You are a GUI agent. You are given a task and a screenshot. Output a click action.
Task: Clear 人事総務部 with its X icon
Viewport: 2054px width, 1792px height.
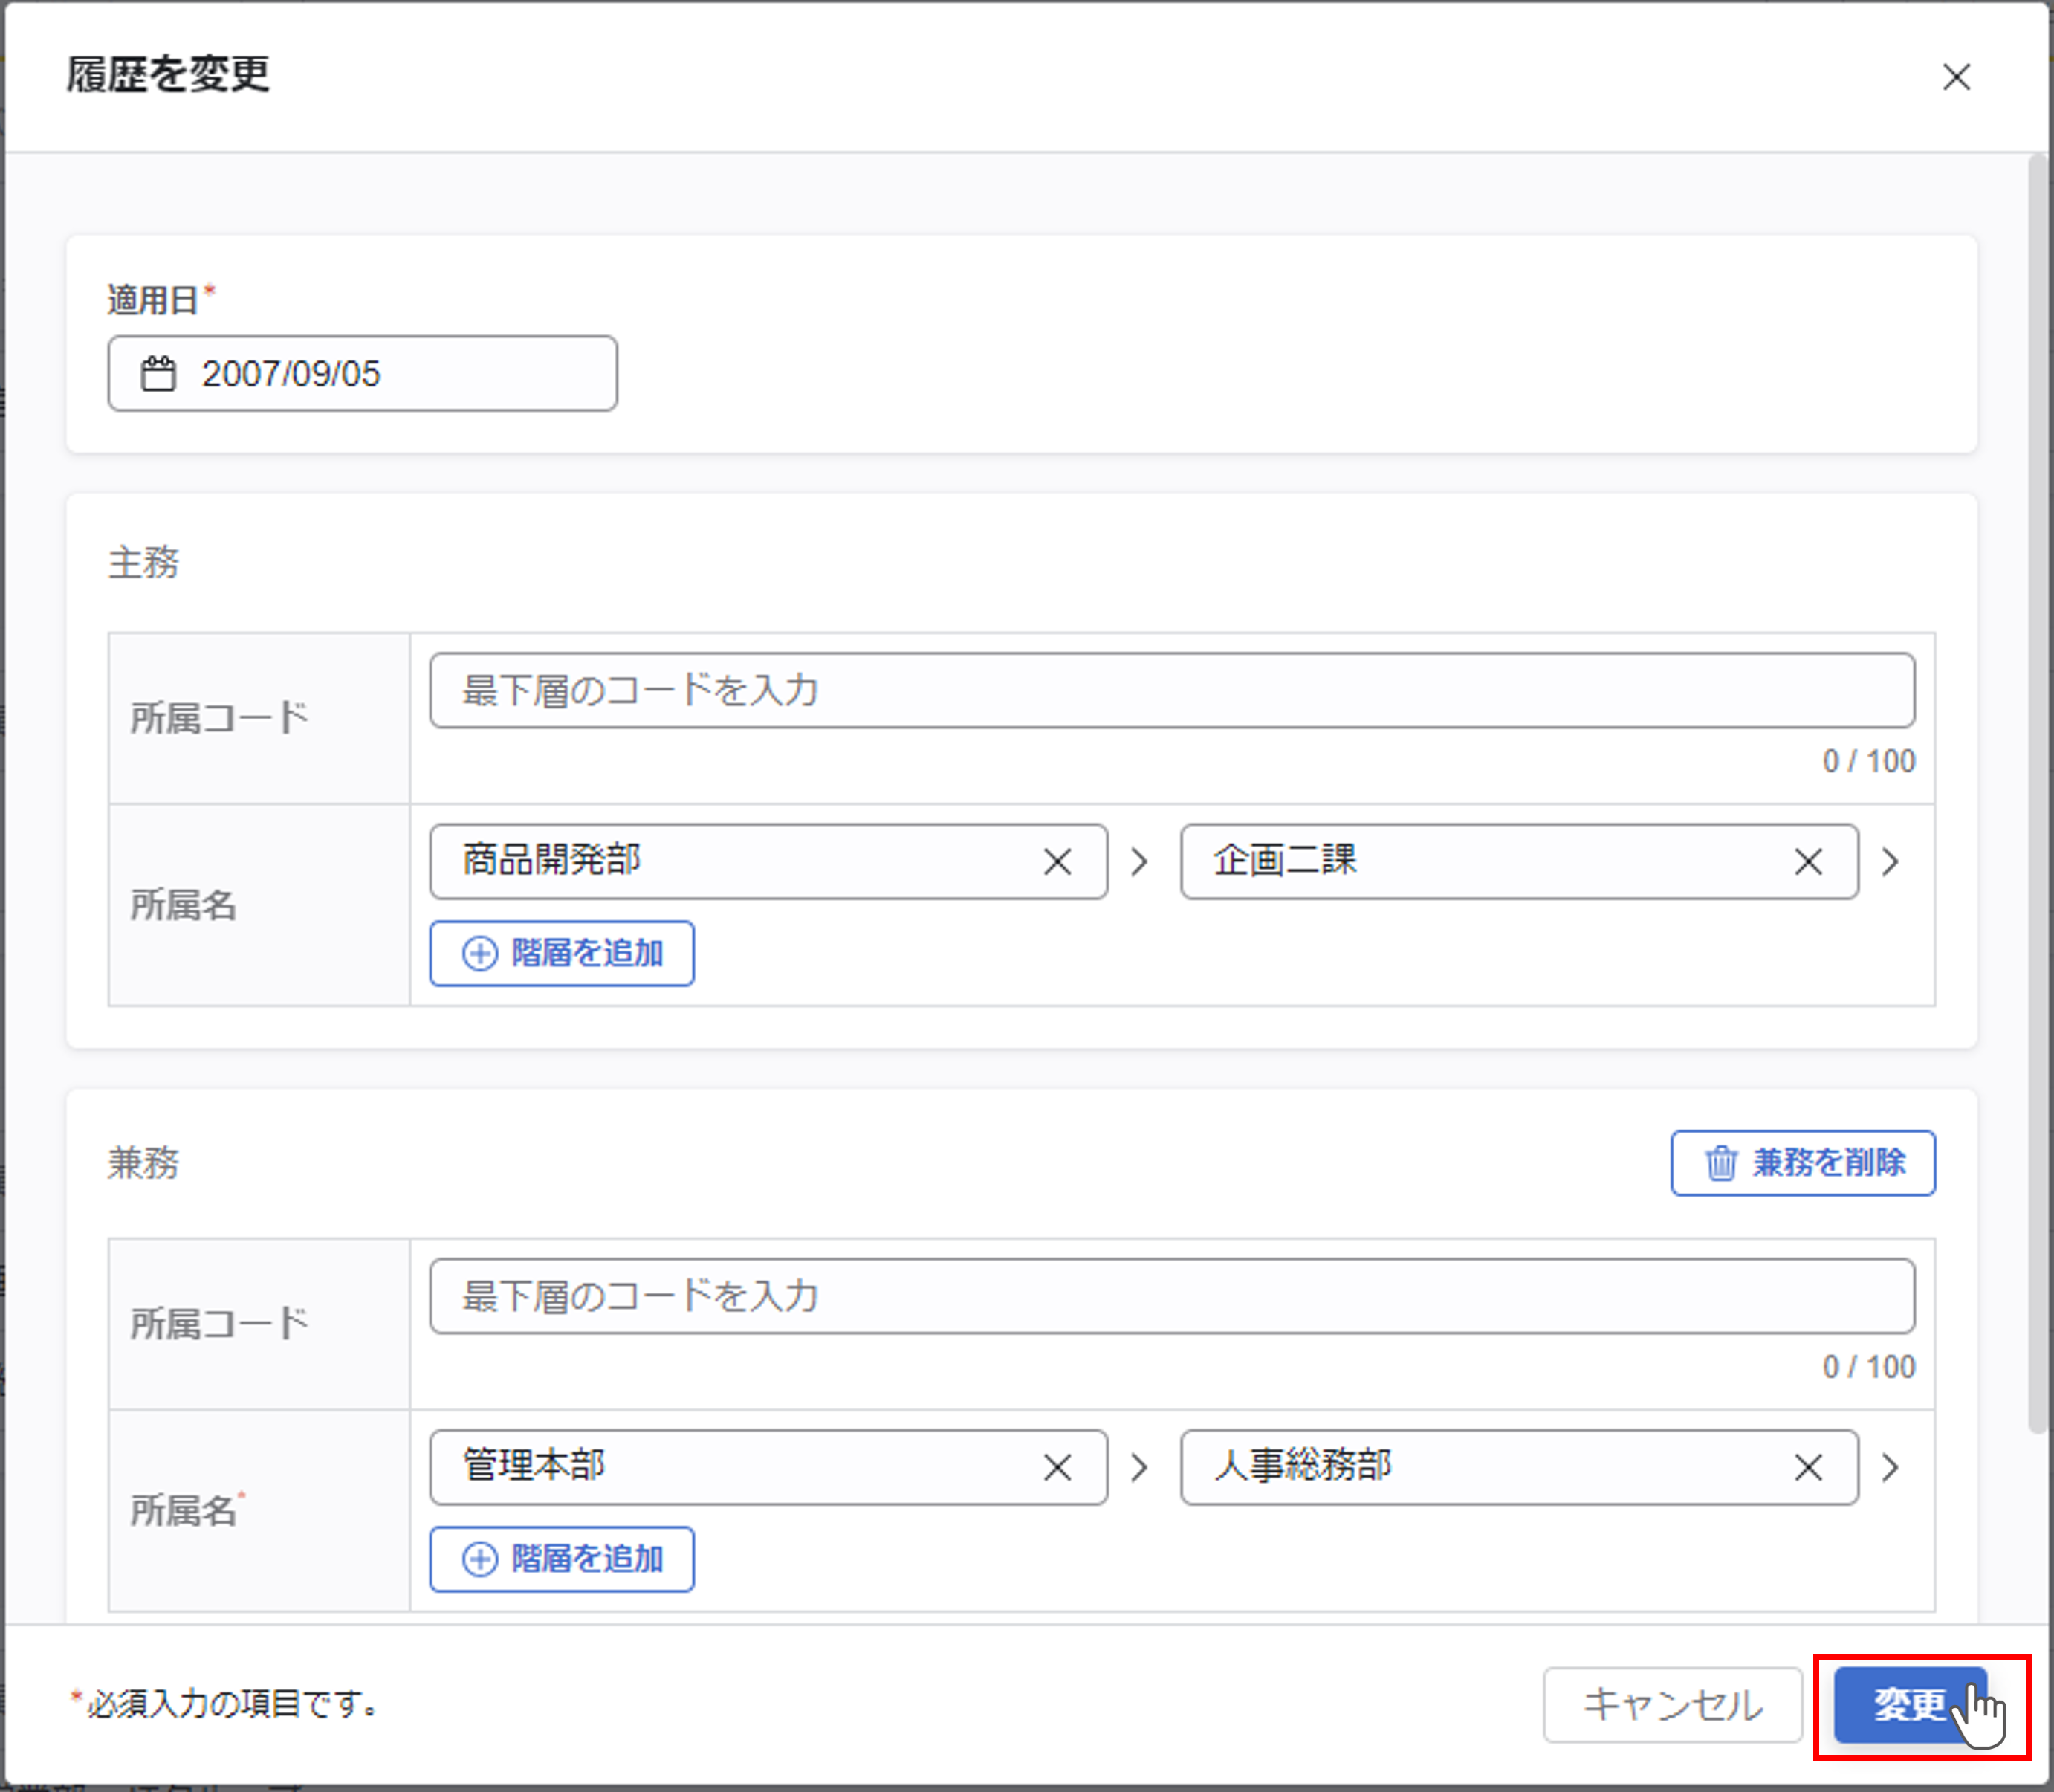coord(1807,1467)
